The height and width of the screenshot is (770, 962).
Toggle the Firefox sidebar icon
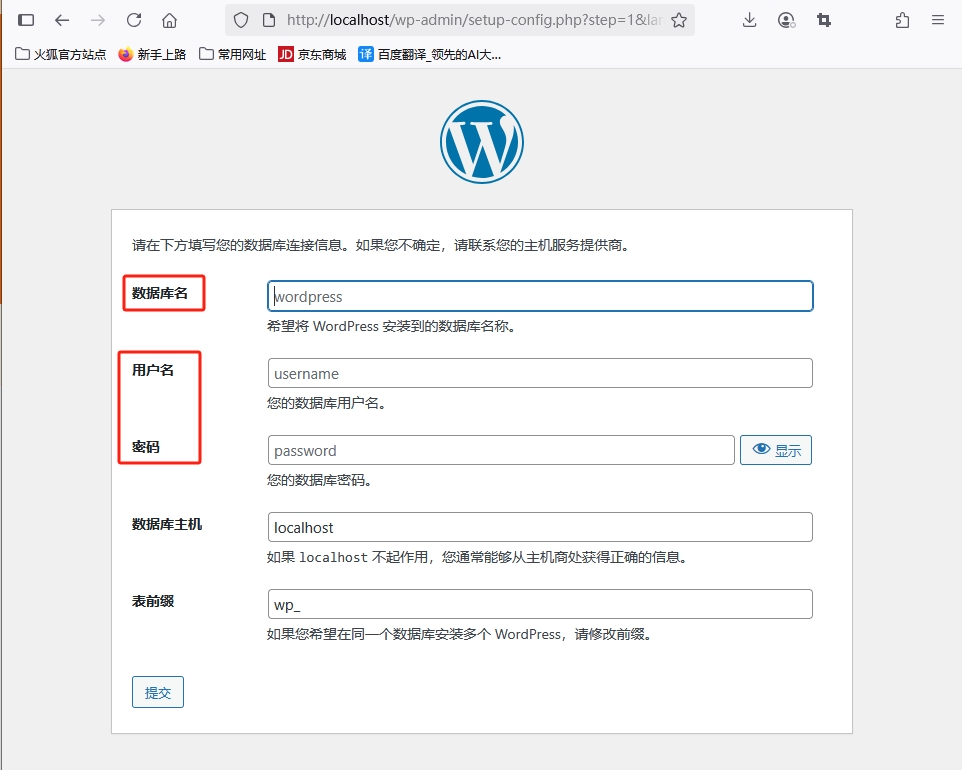(x=26, y=20)
